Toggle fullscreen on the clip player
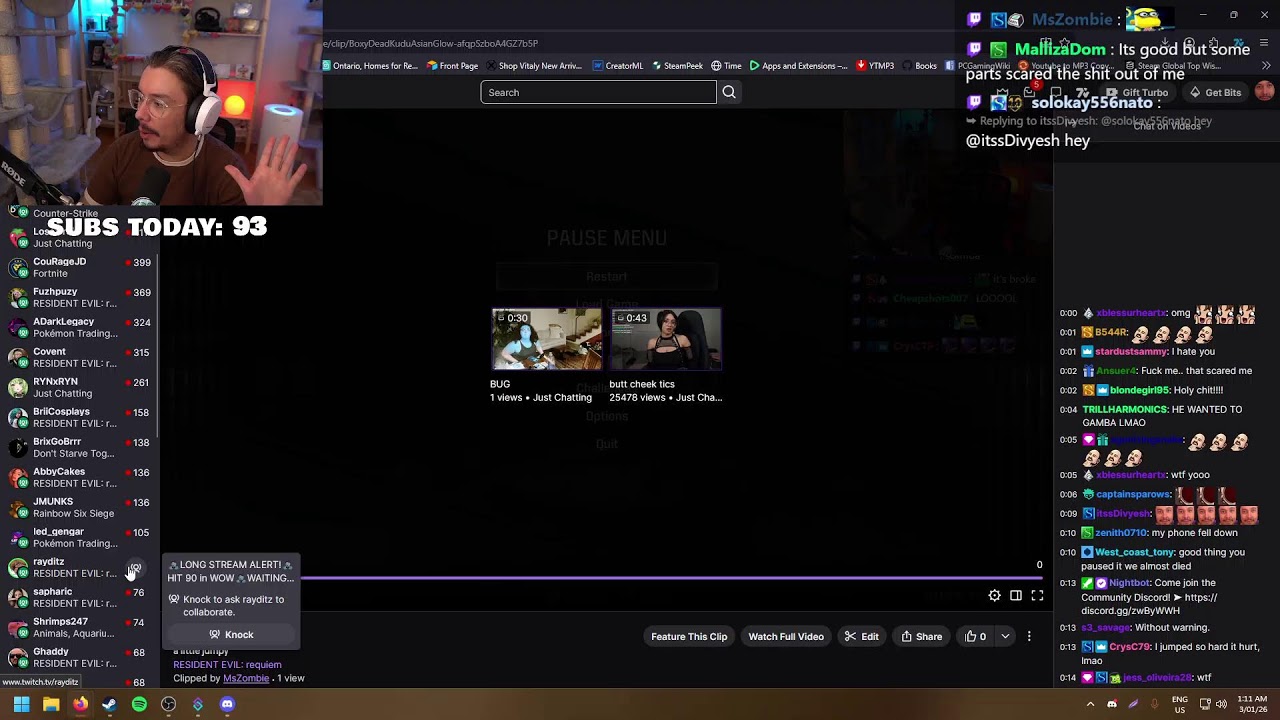The width and height of the screenshot is (1280, 720). (1037, 596)
